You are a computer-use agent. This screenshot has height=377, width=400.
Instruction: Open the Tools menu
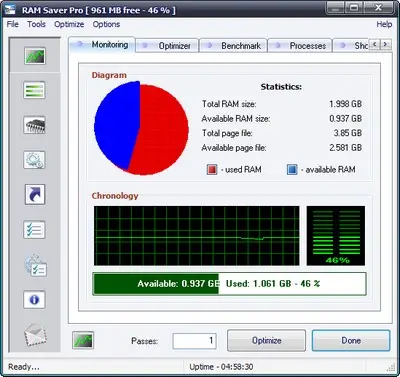click(36, 24)
